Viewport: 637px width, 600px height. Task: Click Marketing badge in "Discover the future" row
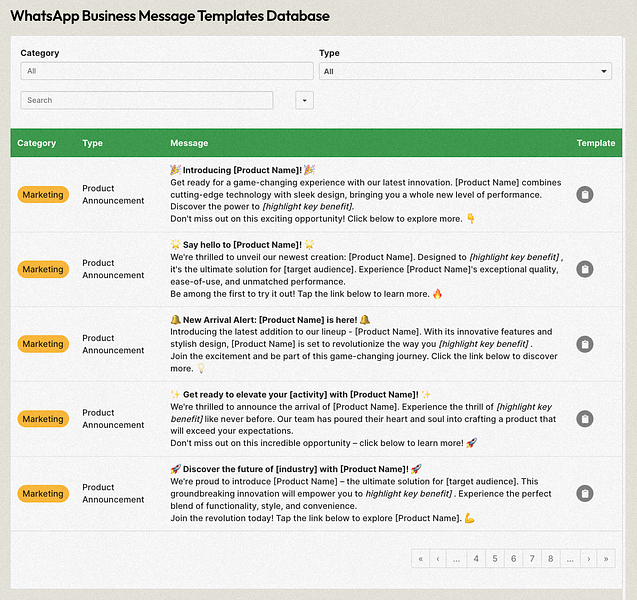point(43,494)
